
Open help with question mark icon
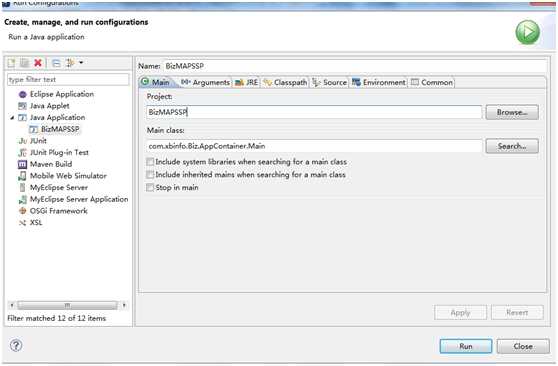[x=16, y=345]
